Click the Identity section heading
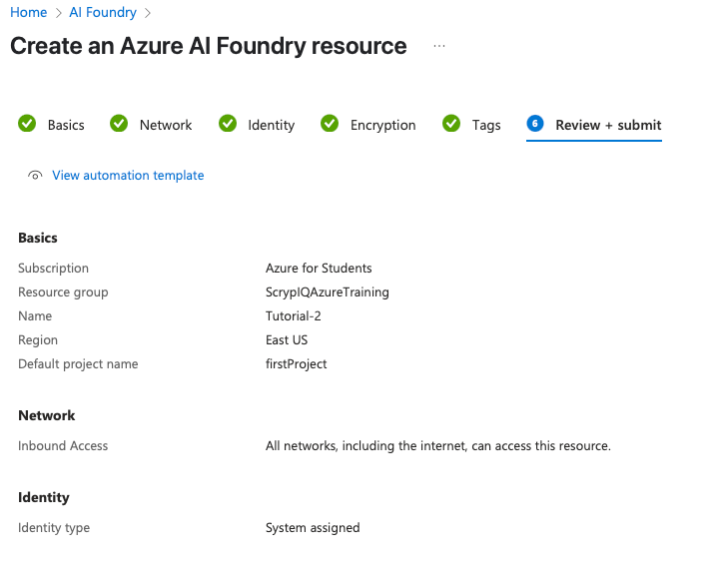The height and width of the screenshot is (572, 720). (x=44, y=498)
